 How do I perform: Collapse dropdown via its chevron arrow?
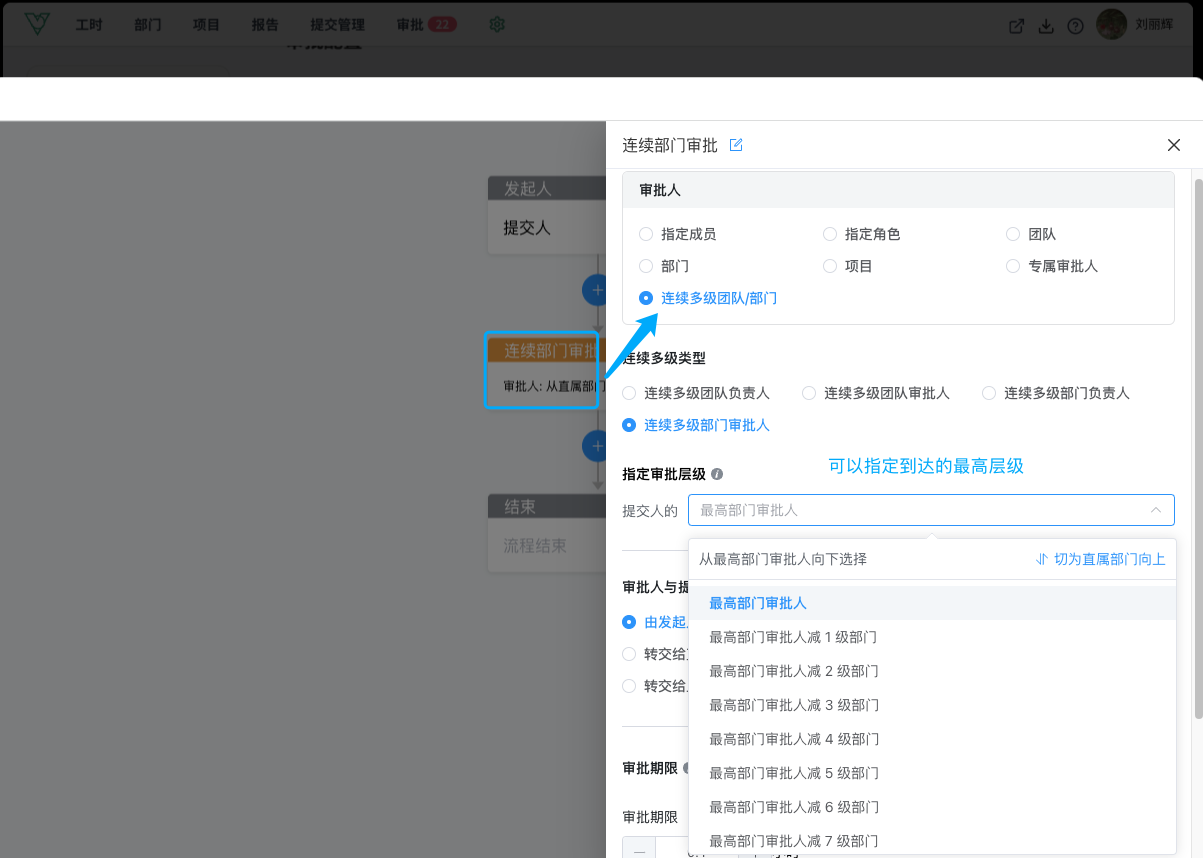1156,510
